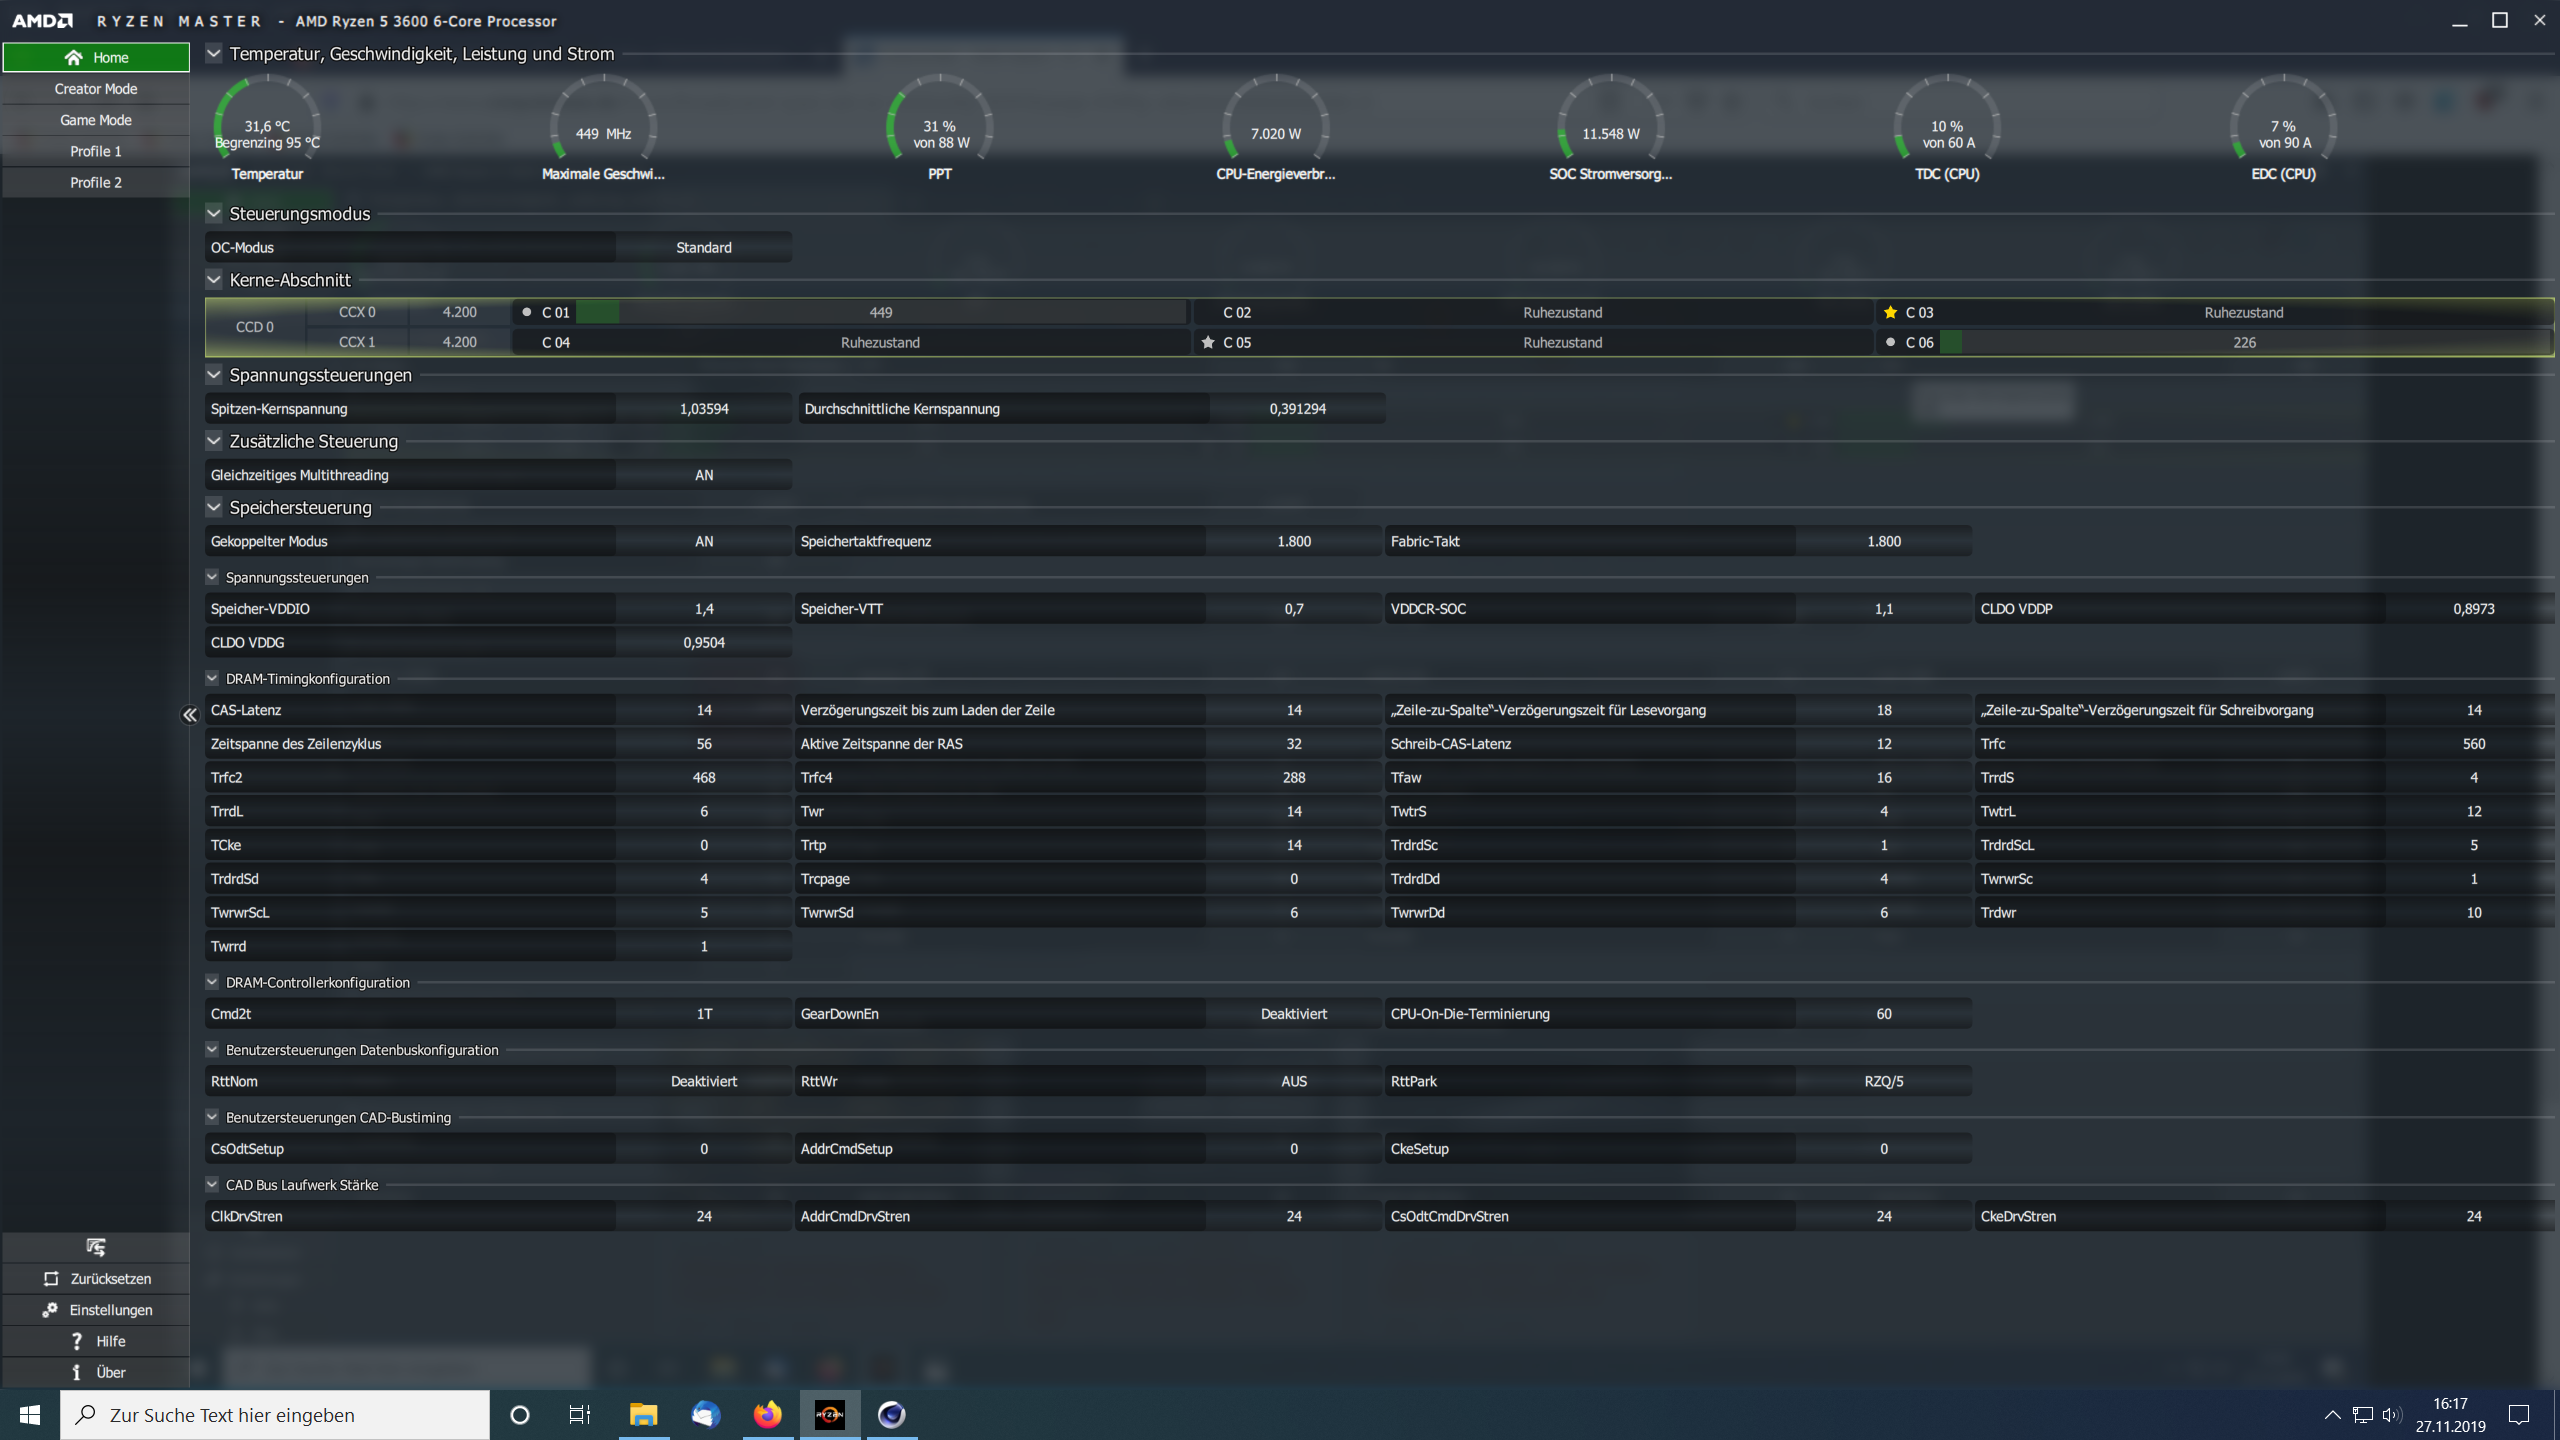
Task: Collapse DRAM-Timingkonfiguration section
Action: point(212,678)
